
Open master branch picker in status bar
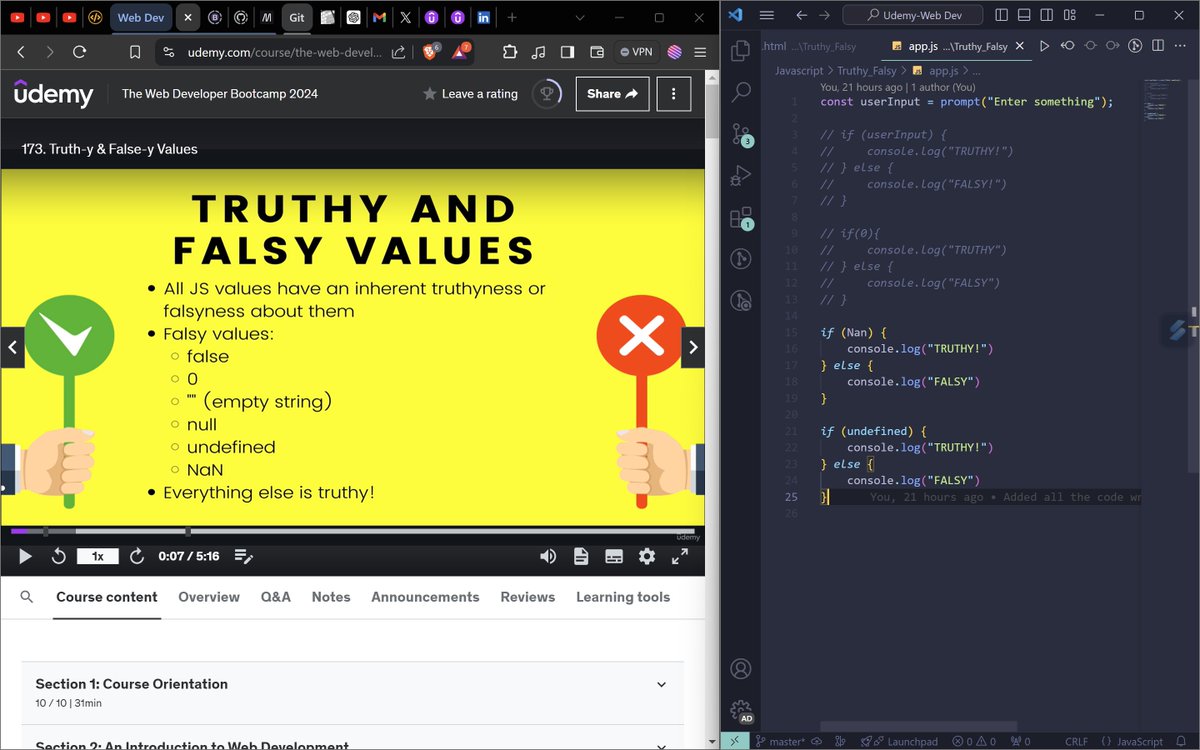(x=781, y=741)
